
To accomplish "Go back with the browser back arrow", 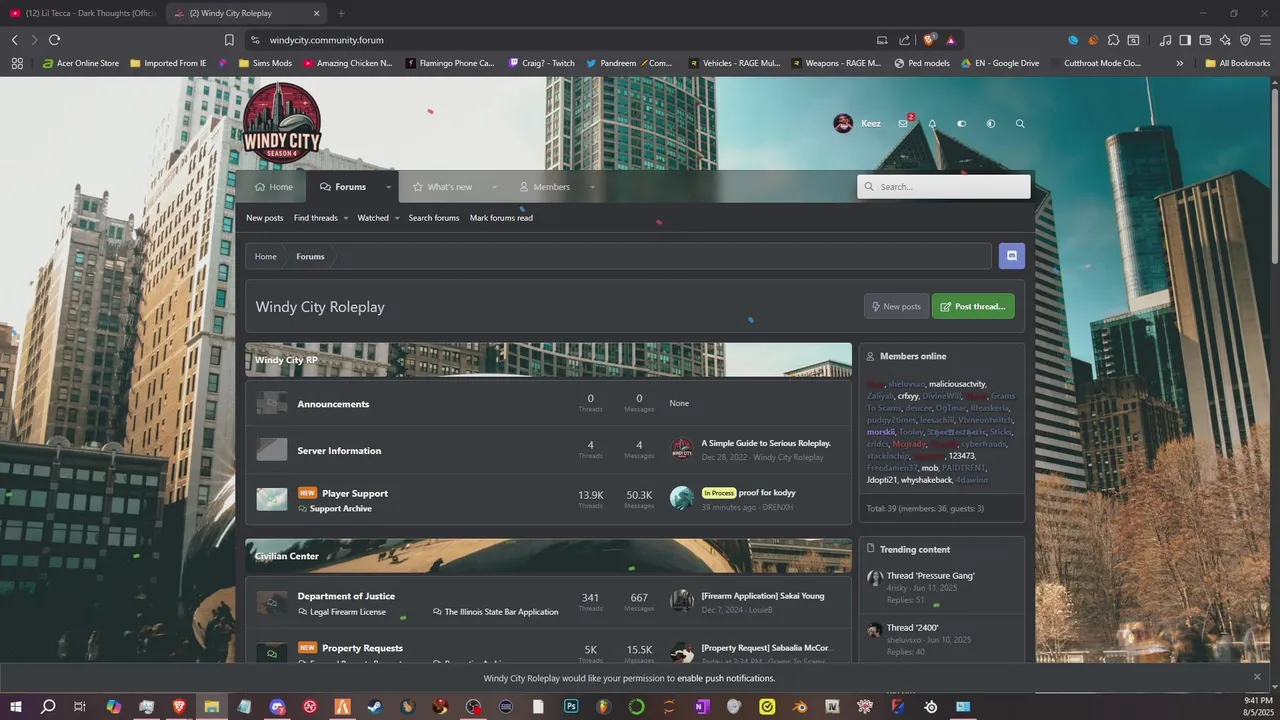I will [x=14, y=40].
